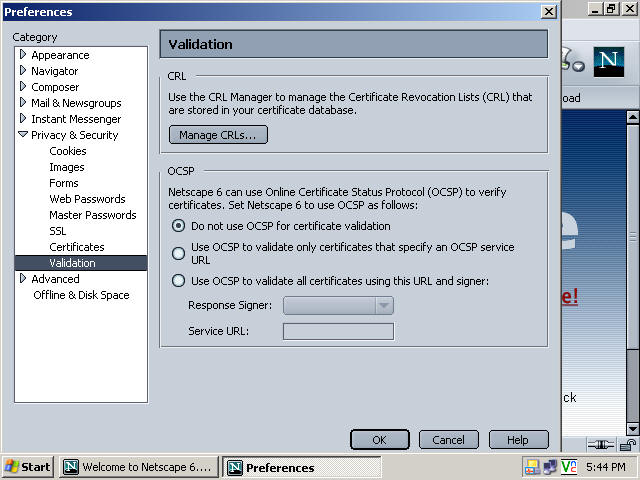The height and width of the screenshot is (480, 640).
Task: Click the Netscape N logo in browser window
Action: click(609, 62)
